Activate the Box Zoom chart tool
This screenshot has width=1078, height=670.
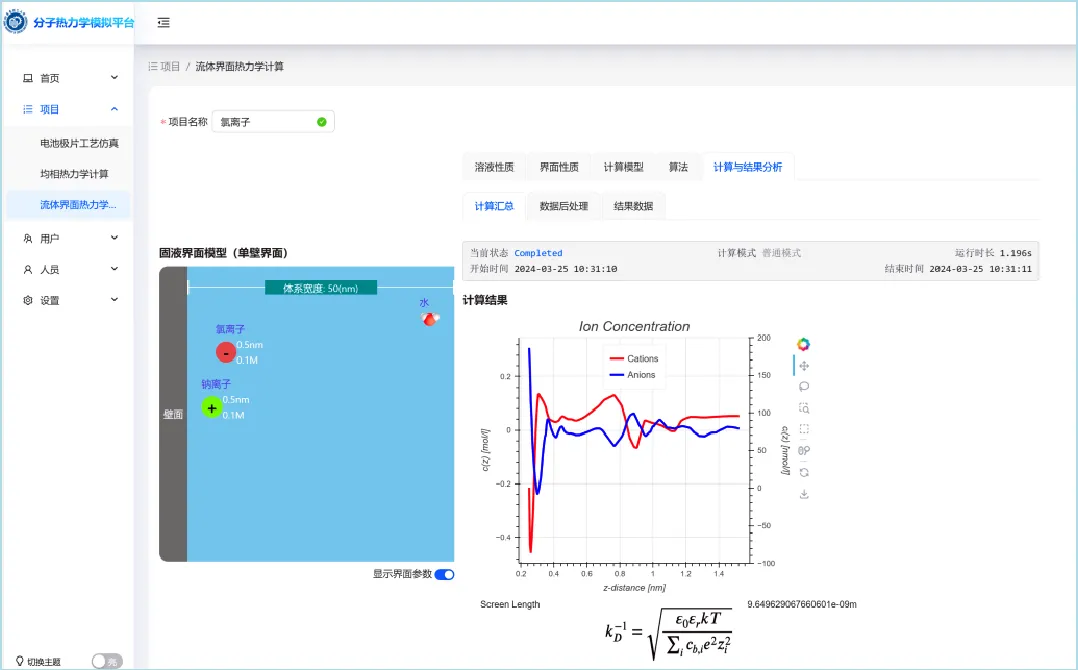click(x=803, y=408)
